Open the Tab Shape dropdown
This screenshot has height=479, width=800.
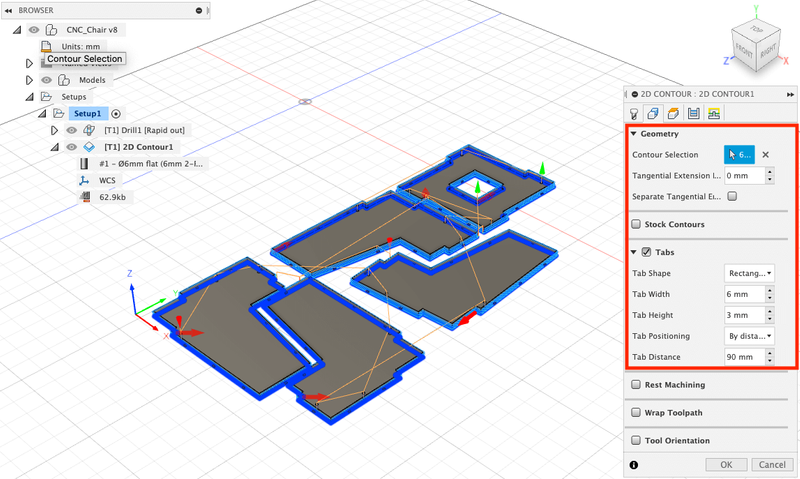pos(749,273)
